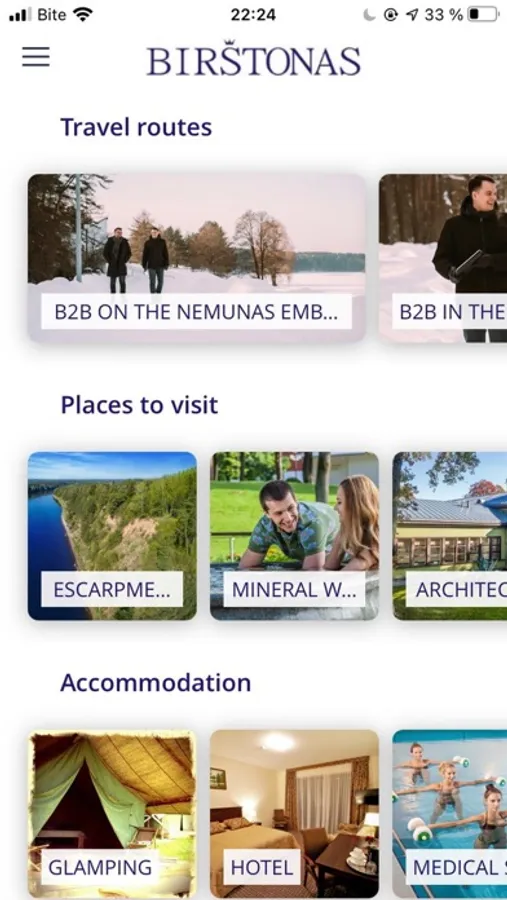Screen dimensions: 507x900
Task: Tap the 22:24 clock in status bar
Action: tap(253, 15)
